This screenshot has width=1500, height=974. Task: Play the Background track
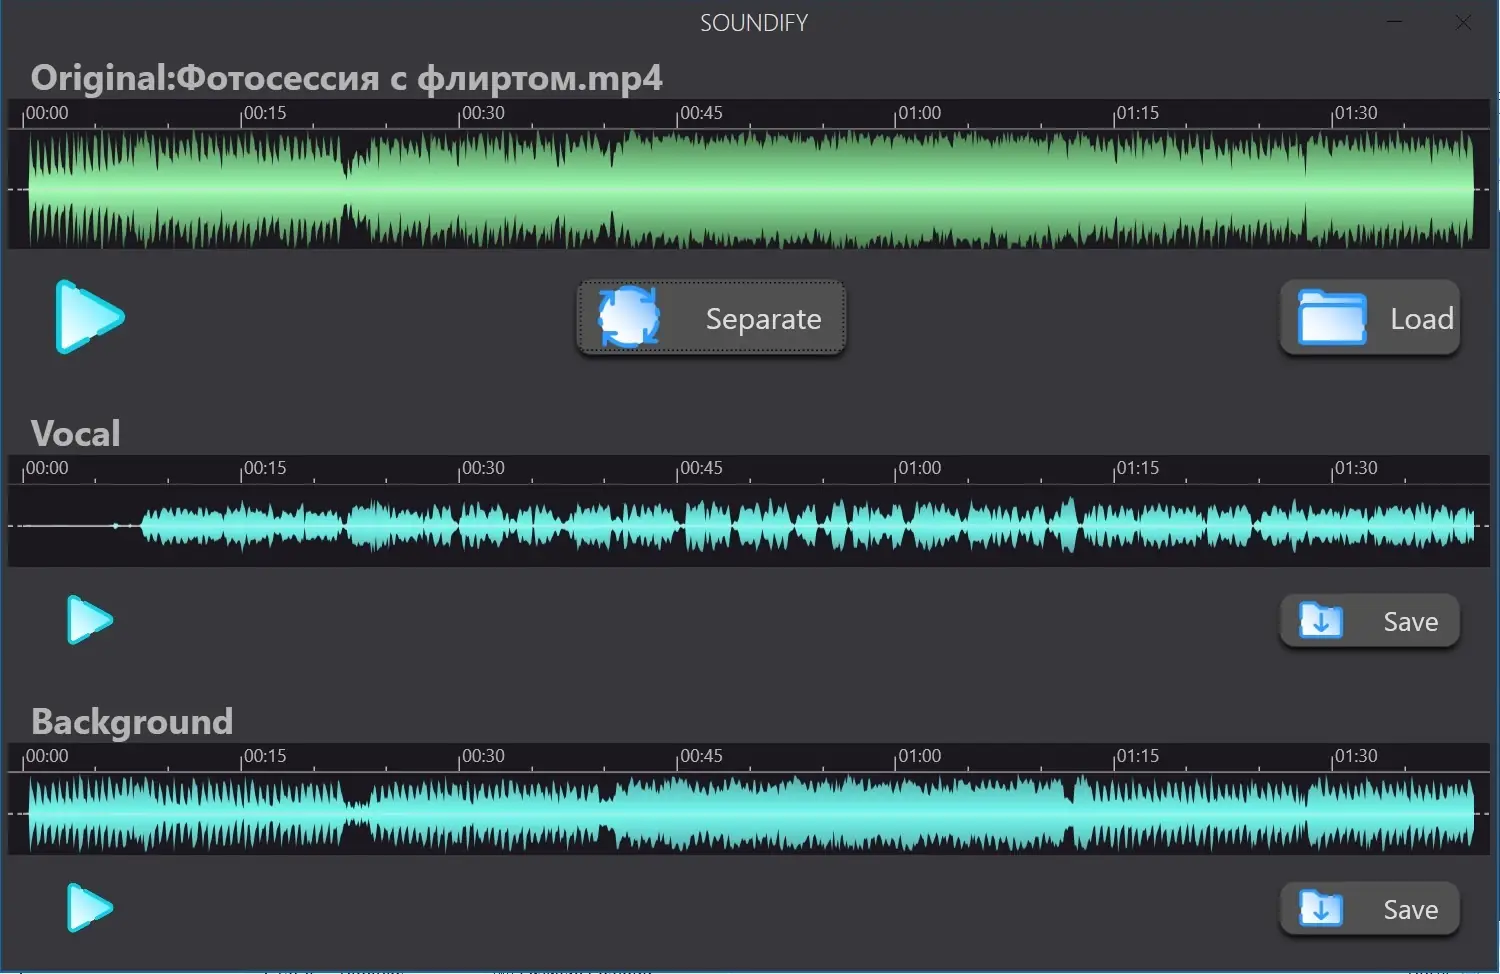(90, 908)
